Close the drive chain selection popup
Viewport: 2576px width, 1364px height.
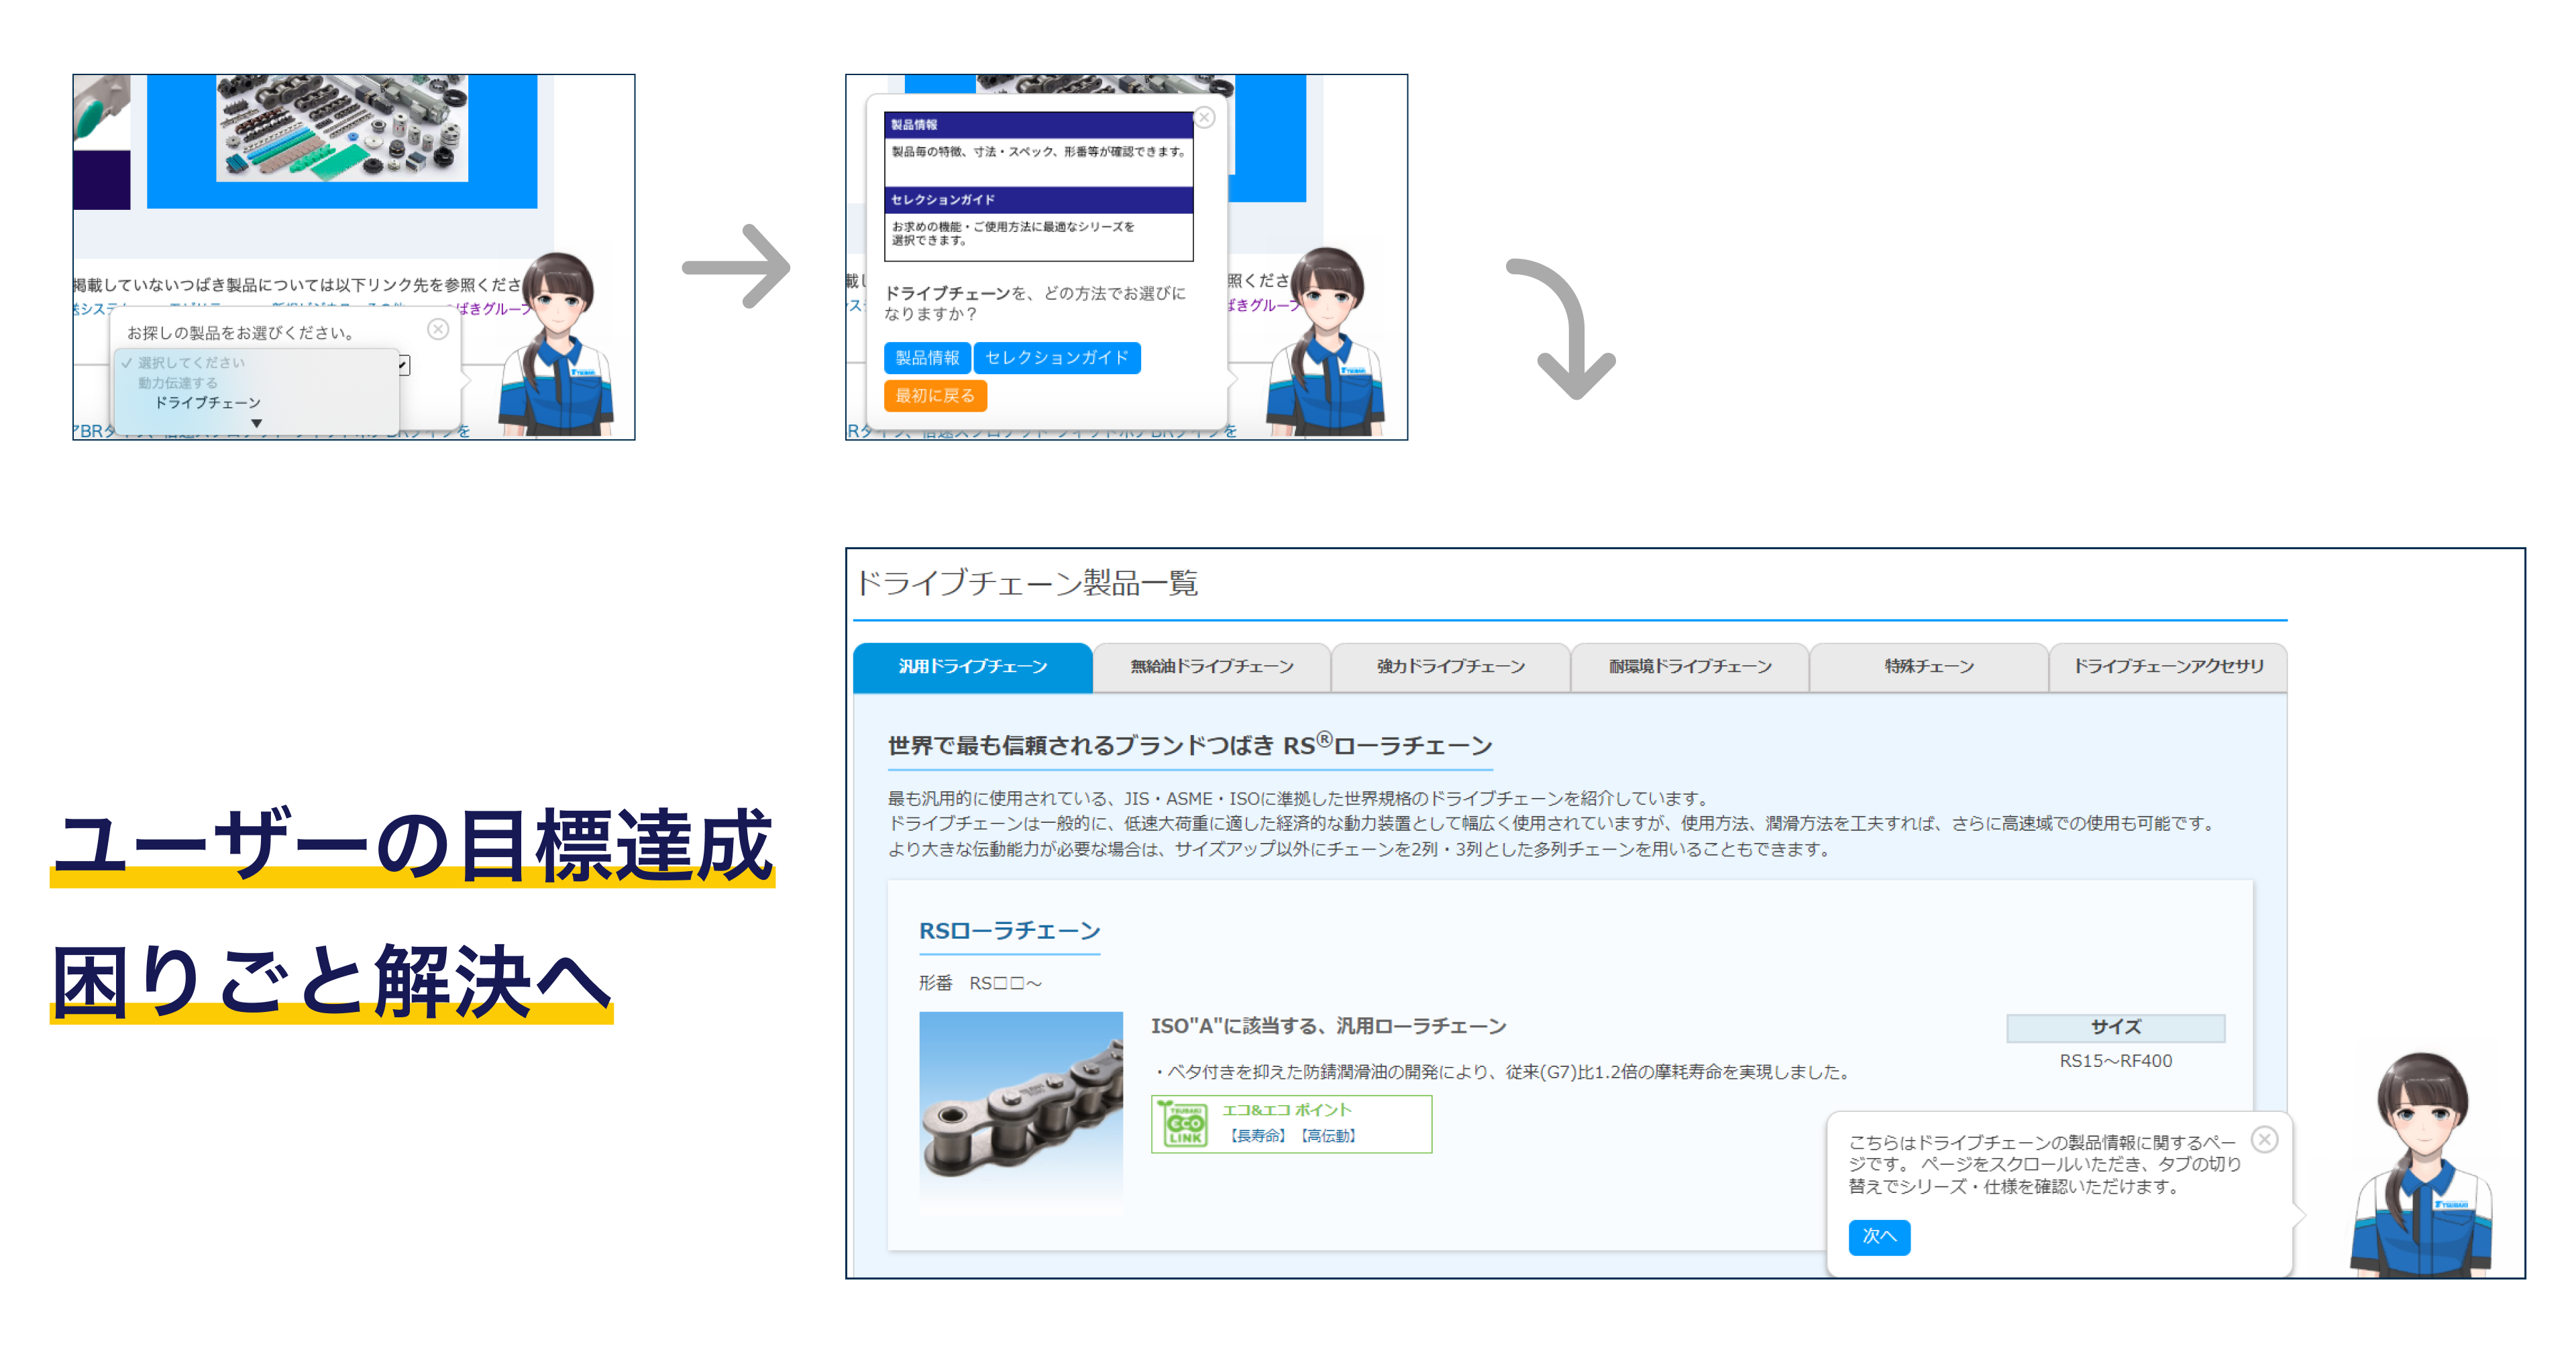pos(1204,118)
